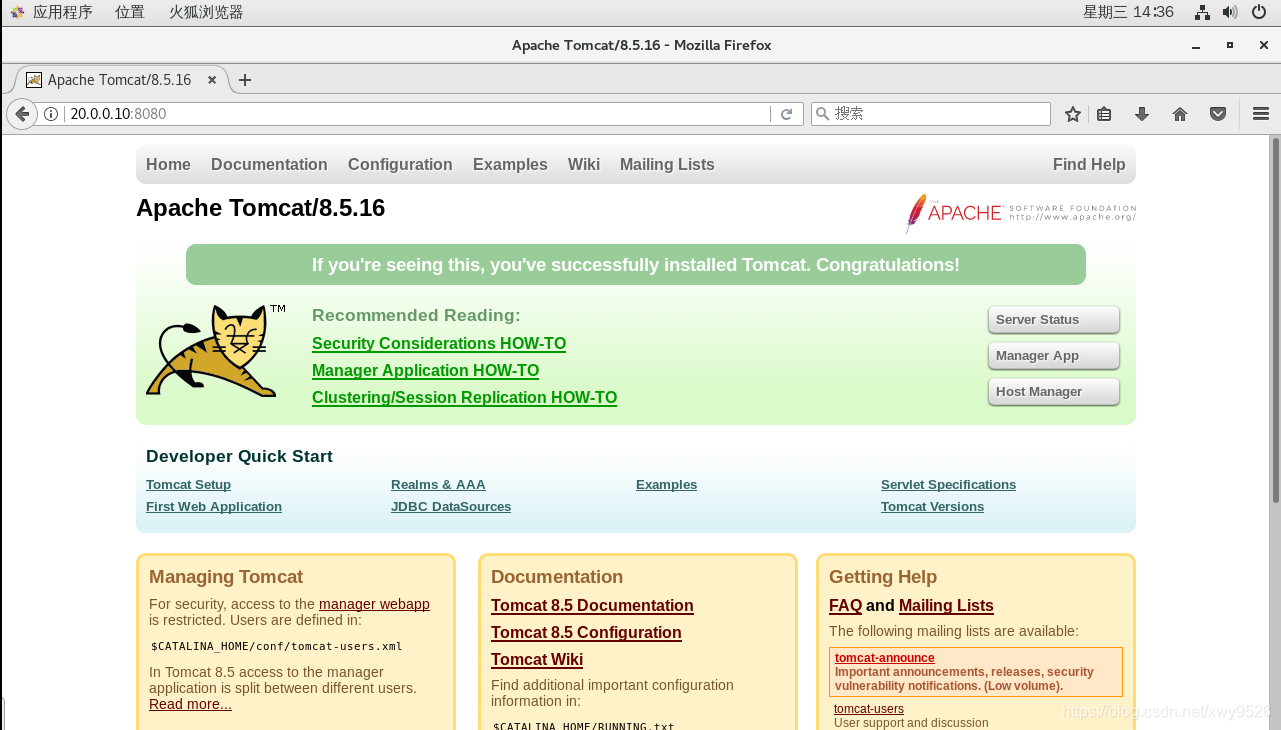Show bookmarks list icon
This screenshot has width=1281, height=730.
coord(1104,114)
